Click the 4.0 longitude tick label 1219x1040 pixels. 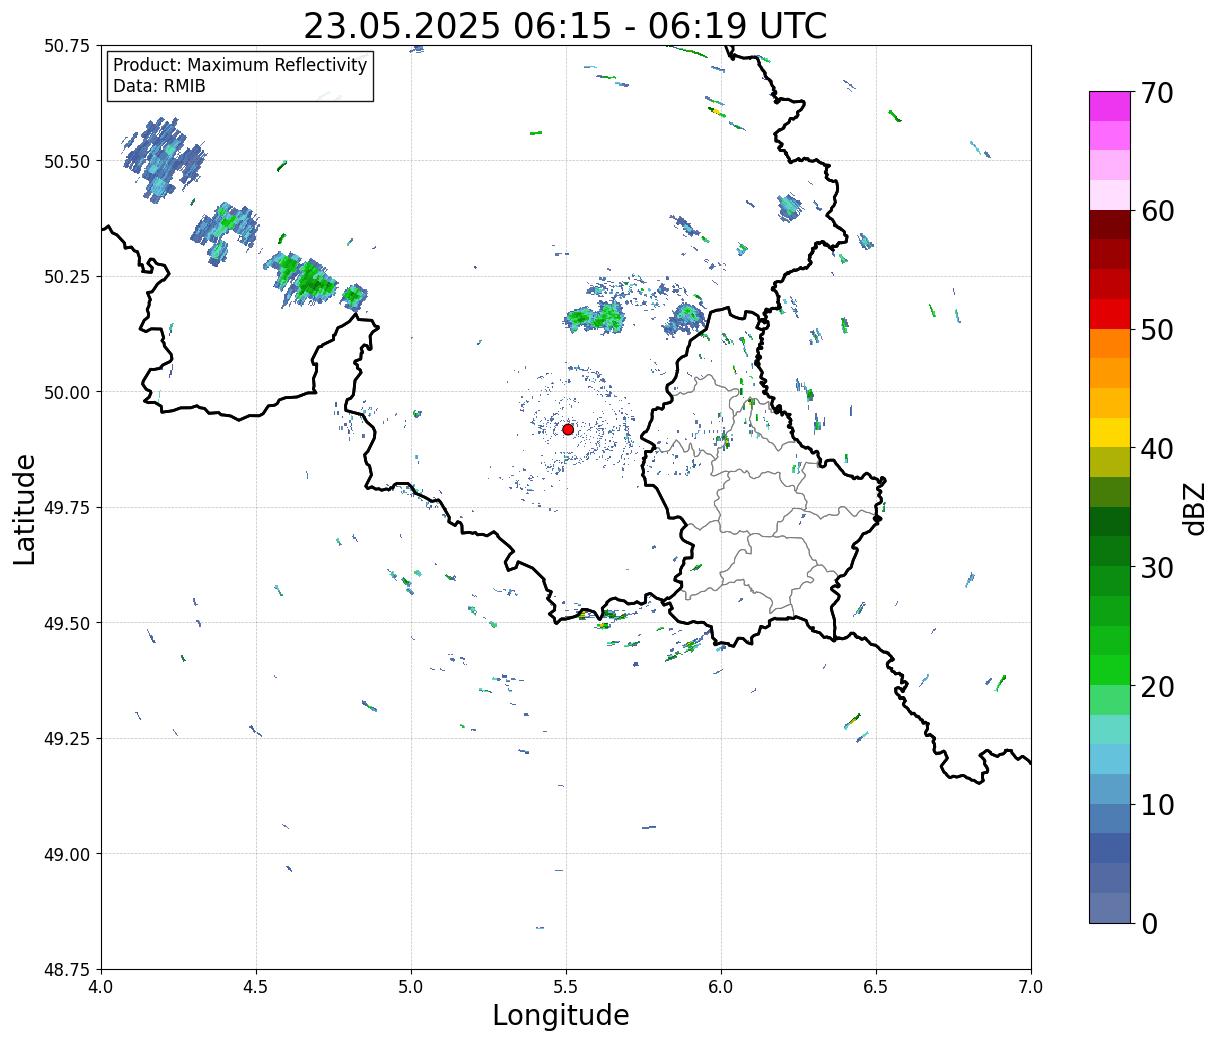point(101,987)
